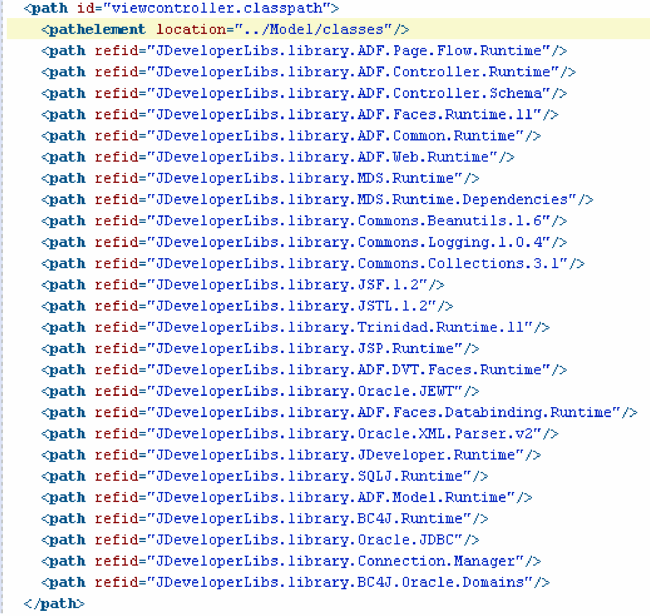Click the ADF.Controller.Runtime refid line
Image resolution: width=650 pixels, height=616 pixels.
point(308,72)
